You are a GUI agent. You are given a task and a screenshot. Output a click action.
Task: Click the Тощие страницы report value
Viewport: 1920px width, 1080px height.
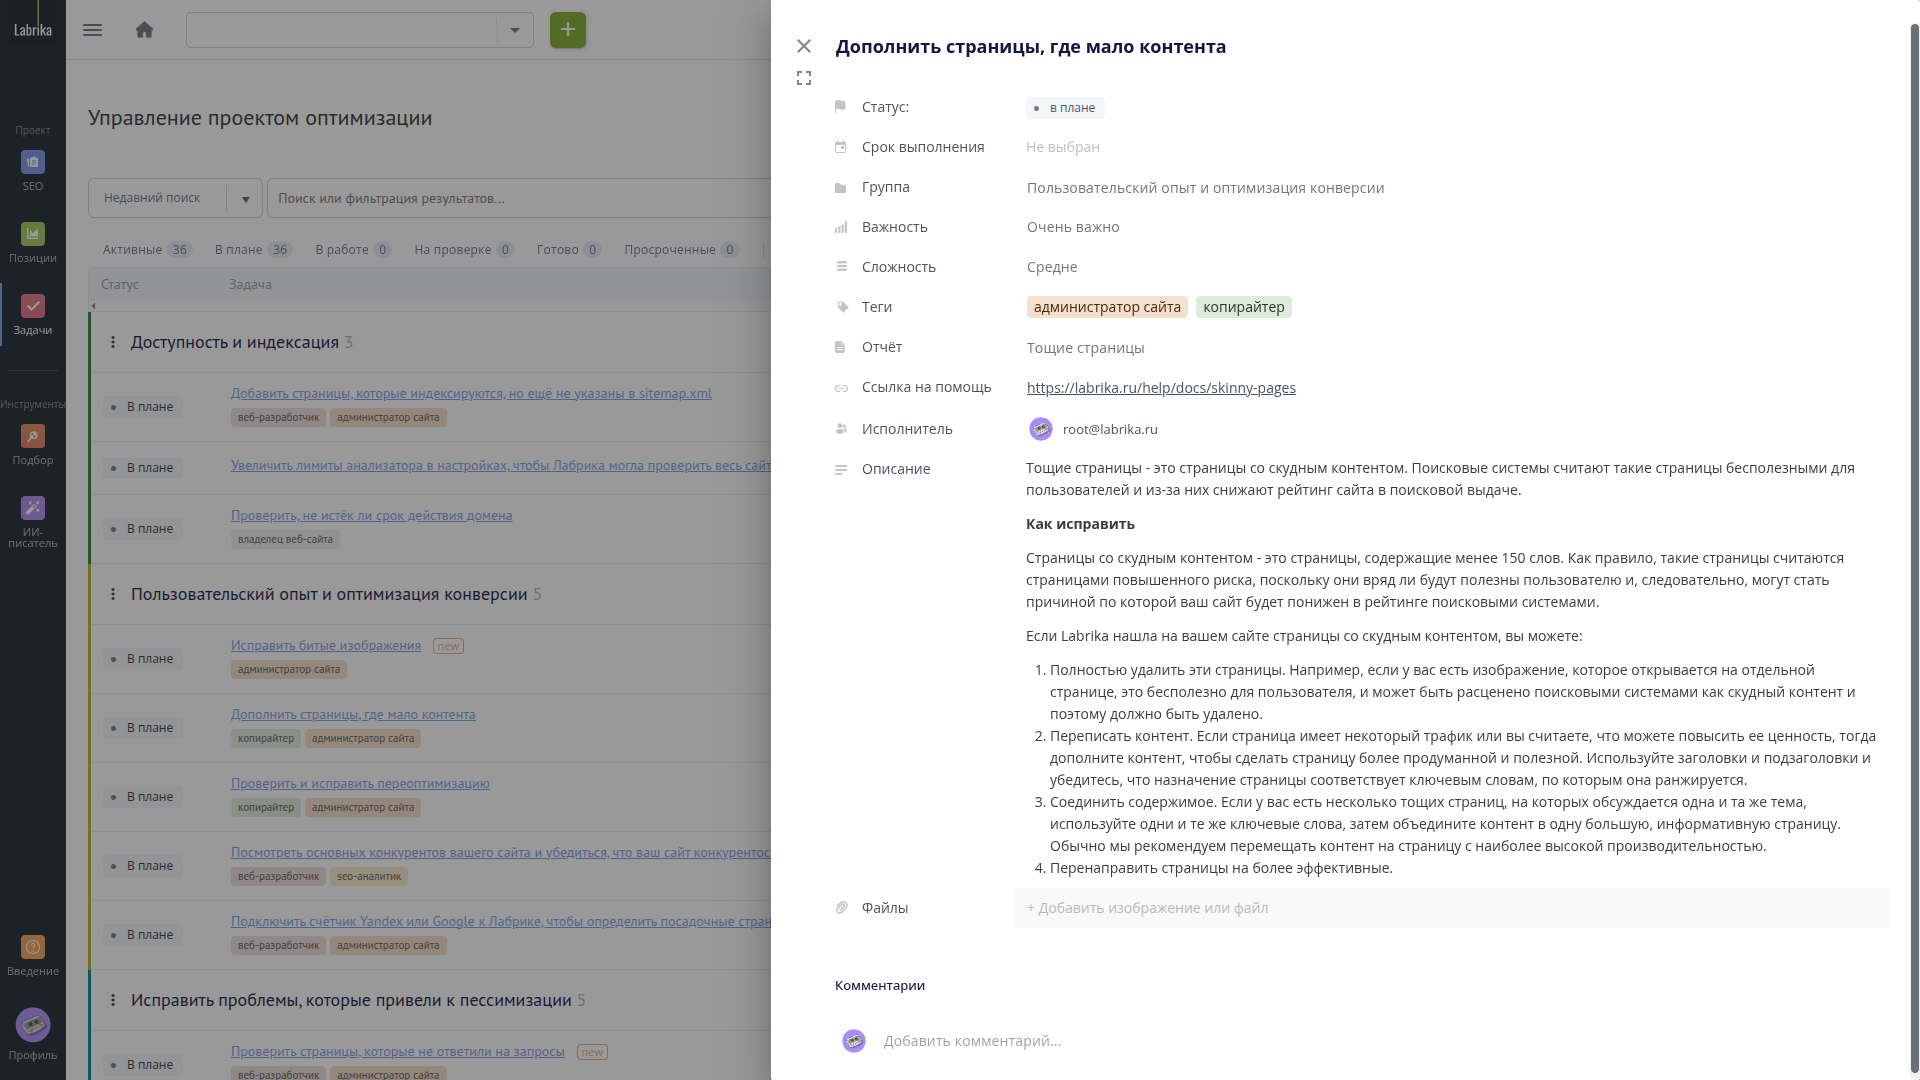point(1085,348)
